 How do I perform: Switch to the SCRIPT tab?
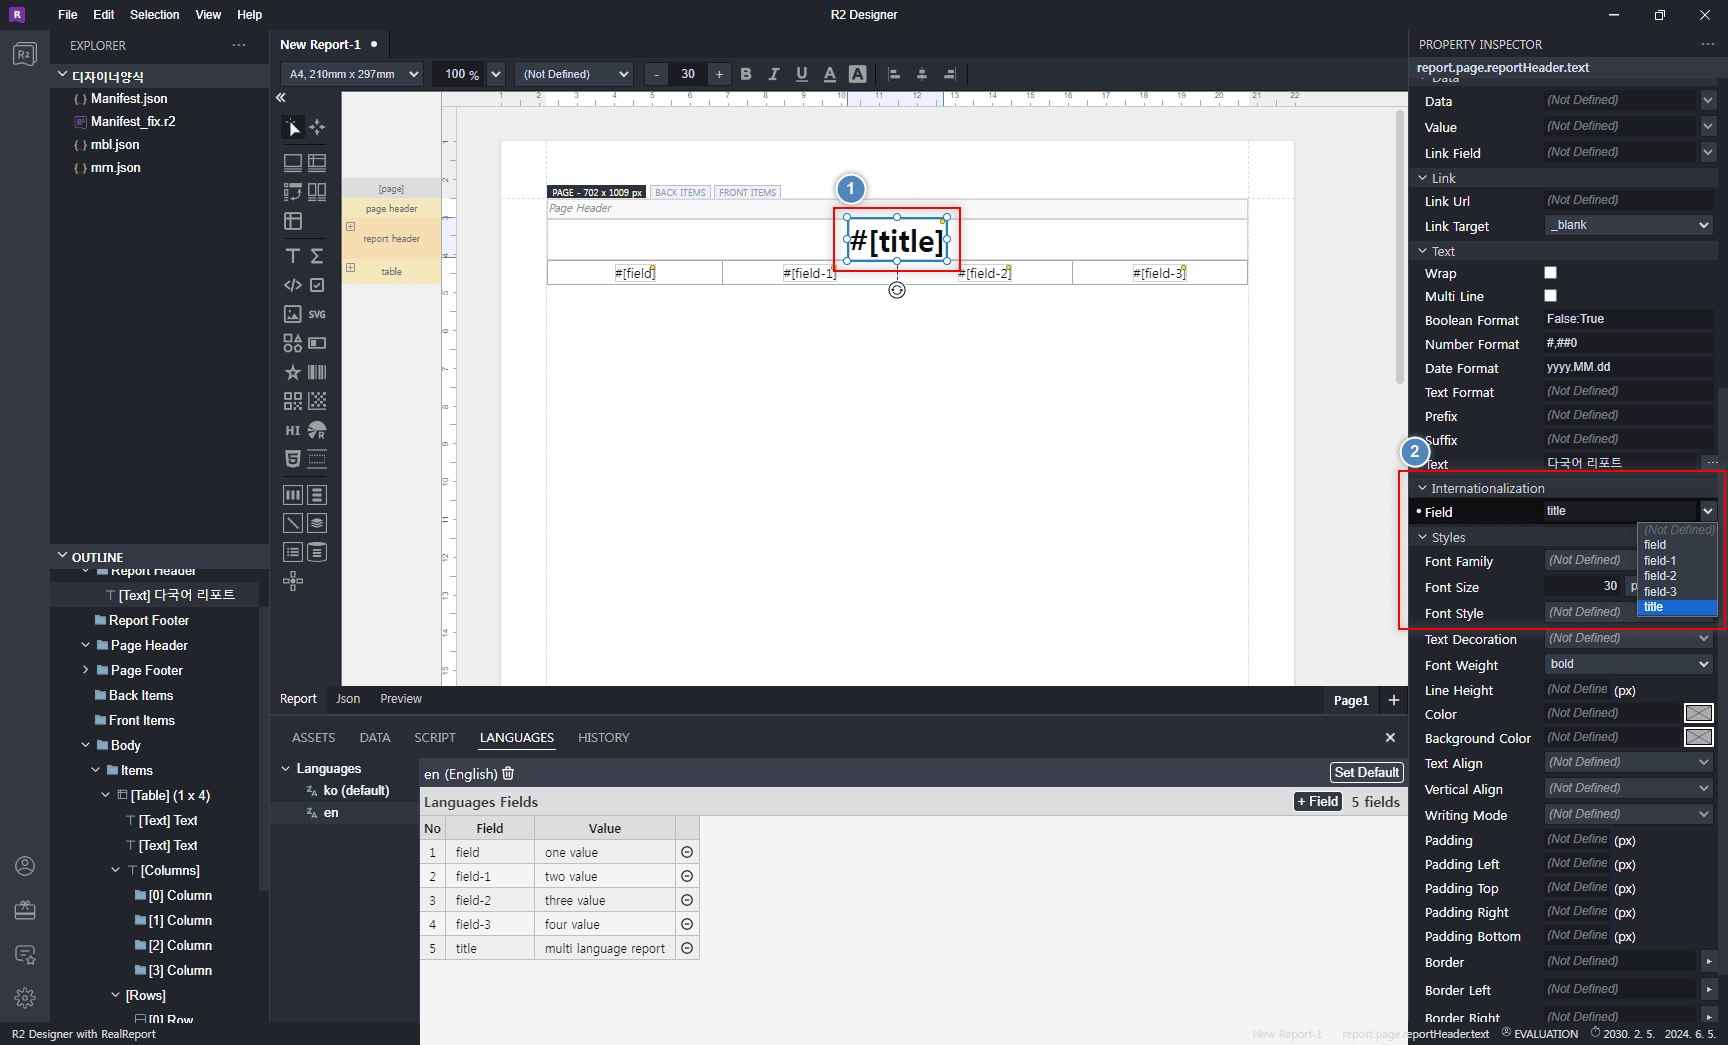click(x=435, y=737)
